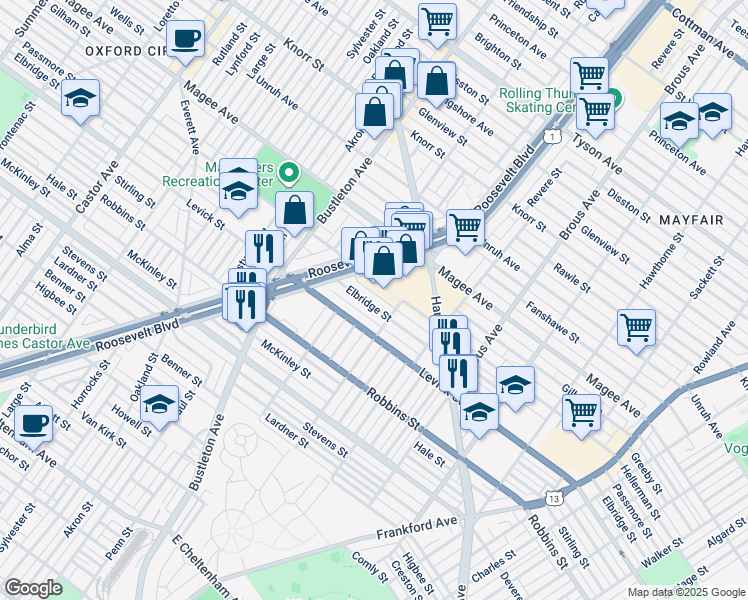
Task: Click the OXFORD CIR neighborhood label
Action: pos(126,51)
